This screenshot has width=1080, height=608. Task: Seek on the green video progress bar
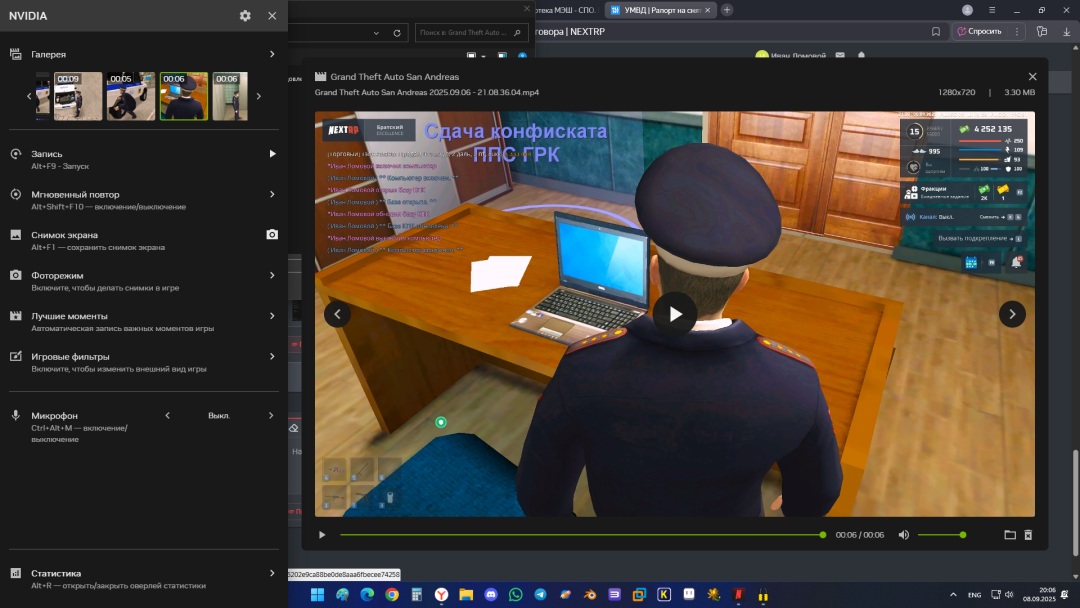582,535
